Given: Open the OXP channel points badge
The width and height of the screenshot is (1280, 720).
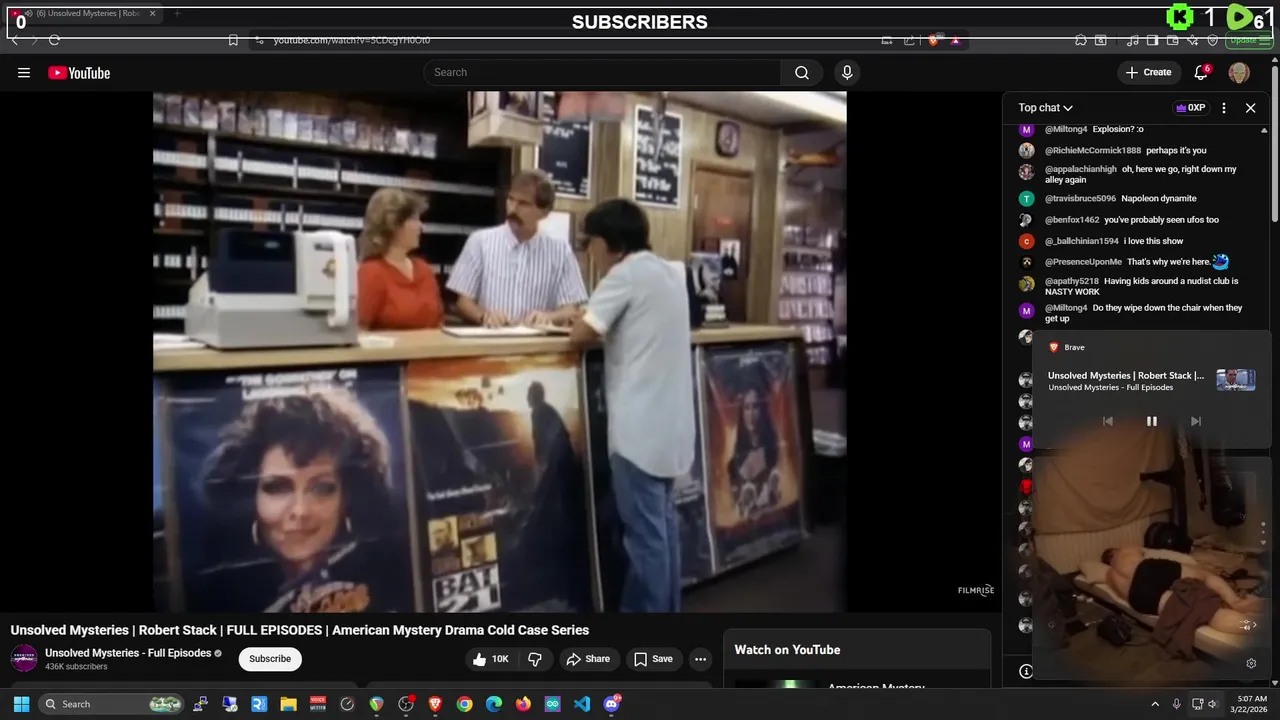Looking at the screenshot, I should point(1190,108).
